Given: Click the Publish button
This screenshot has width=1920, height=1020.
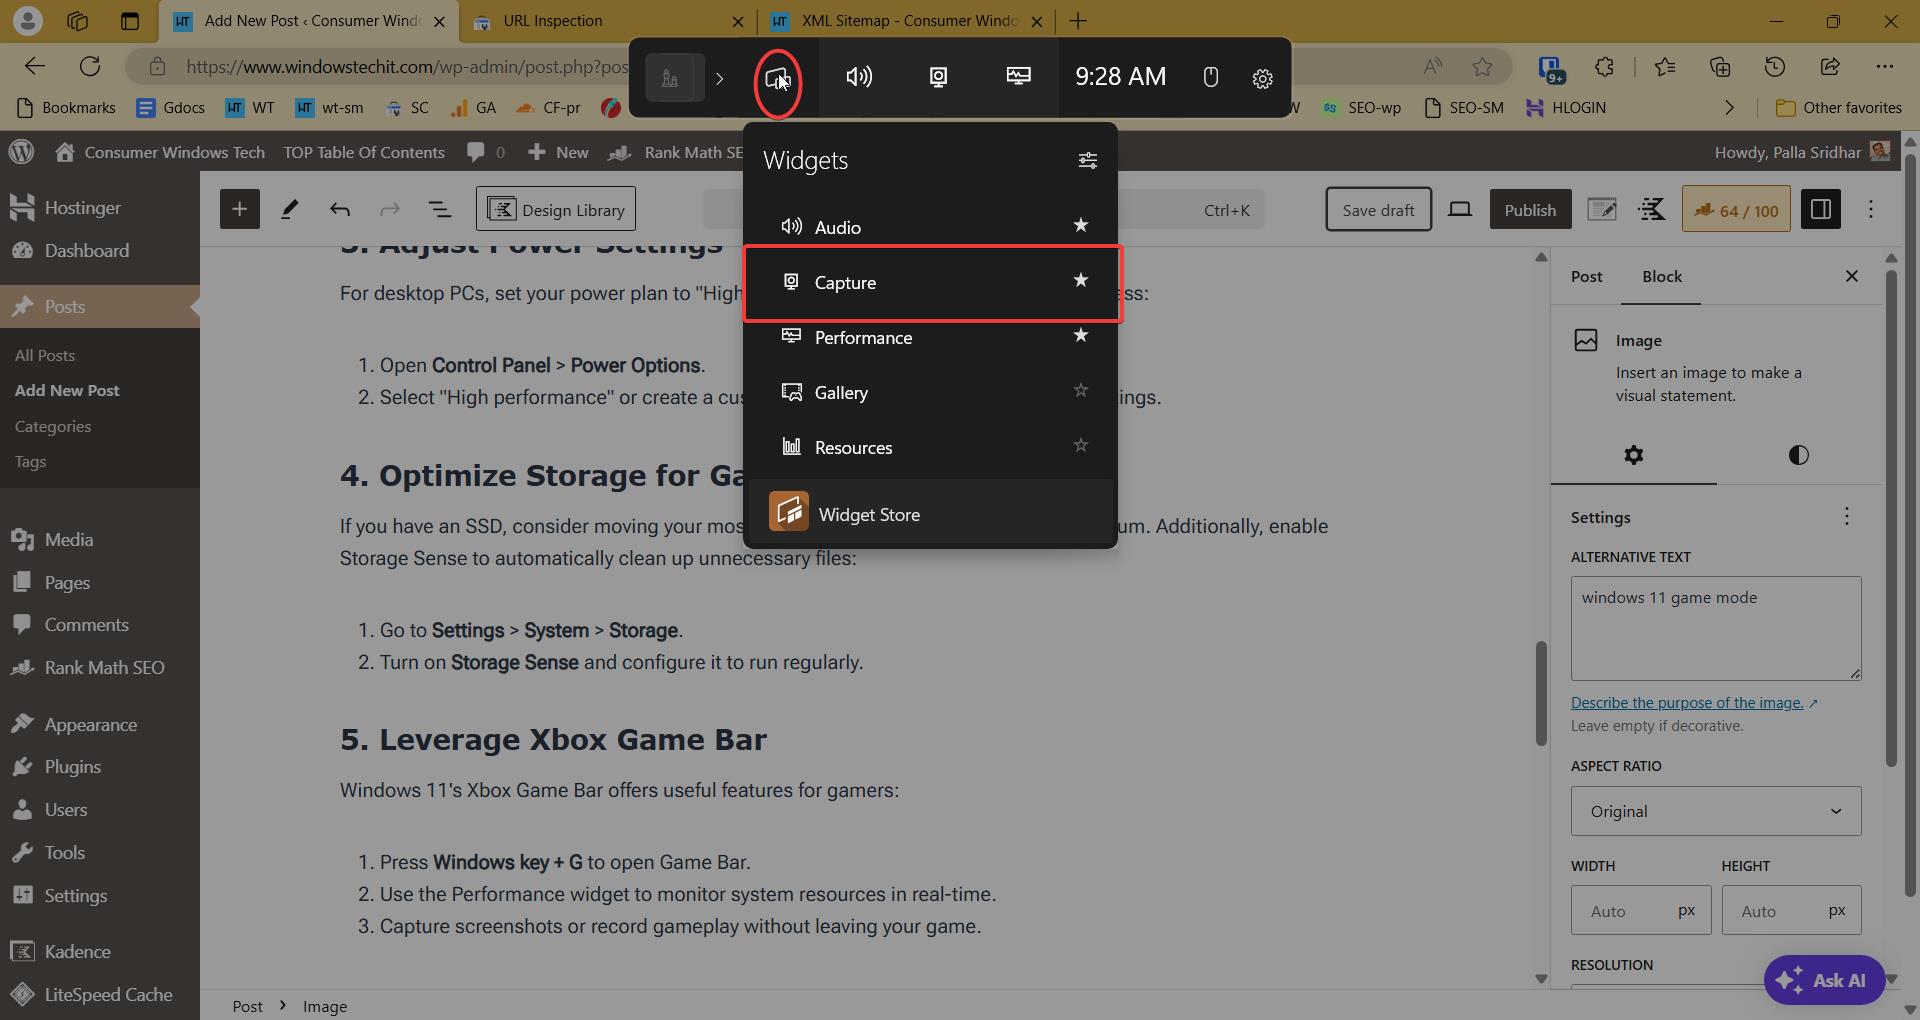Looking at the screenshot, I should pyautogui.click(x=1530, y=209).
